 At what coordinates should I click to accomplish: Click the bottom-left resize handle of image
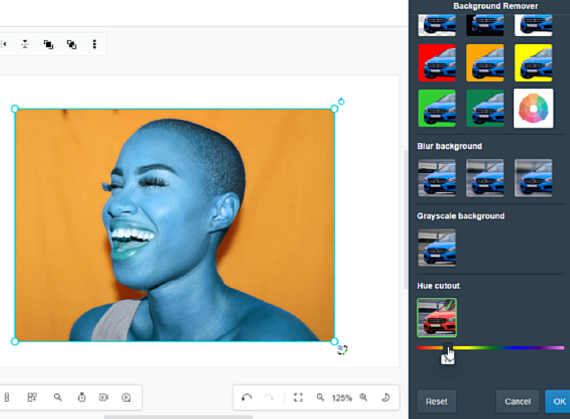pyautogui.click(x=15, y=341)
